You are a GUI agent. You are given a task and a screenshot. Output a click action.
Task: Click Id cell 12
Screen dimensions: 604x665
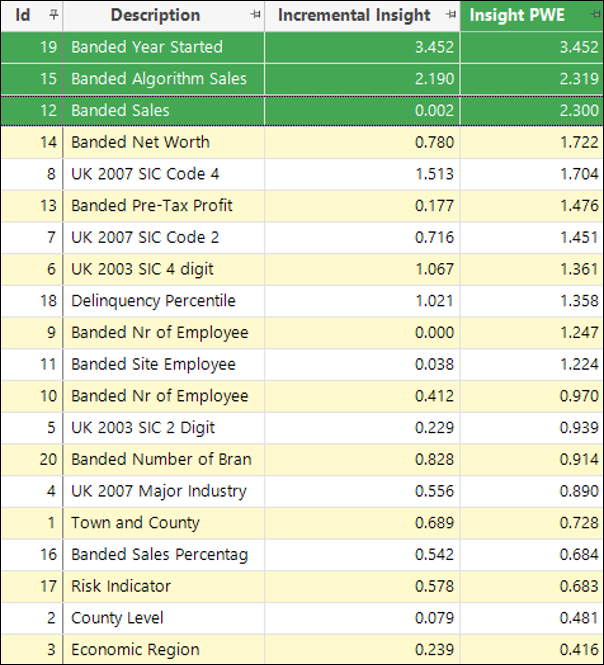(x=32, y=111)
